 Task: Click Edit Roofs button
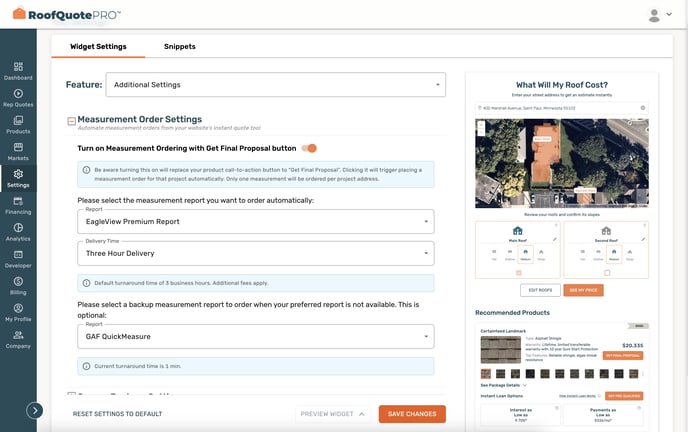click(x=540, y=290)
